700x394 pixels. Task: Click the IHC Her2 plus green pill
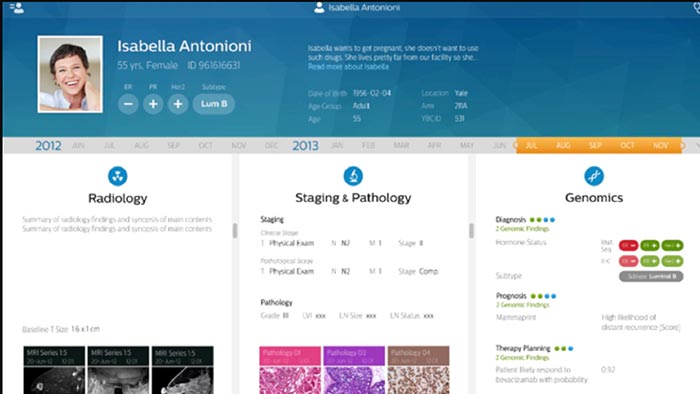click(672, 261)
